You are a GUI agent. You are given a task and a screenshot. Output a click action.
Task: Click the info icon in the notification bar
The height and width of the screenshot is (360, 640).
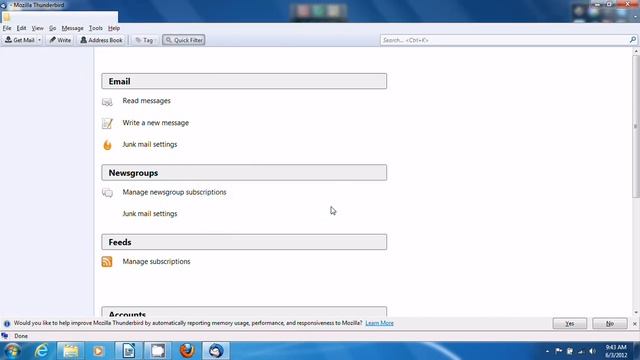[7, 324]
